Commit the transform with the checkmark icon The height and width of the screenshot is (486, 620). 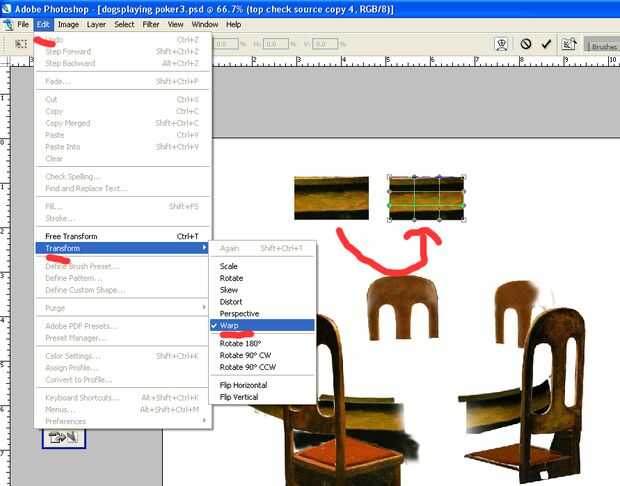click(x=546, y=44)
